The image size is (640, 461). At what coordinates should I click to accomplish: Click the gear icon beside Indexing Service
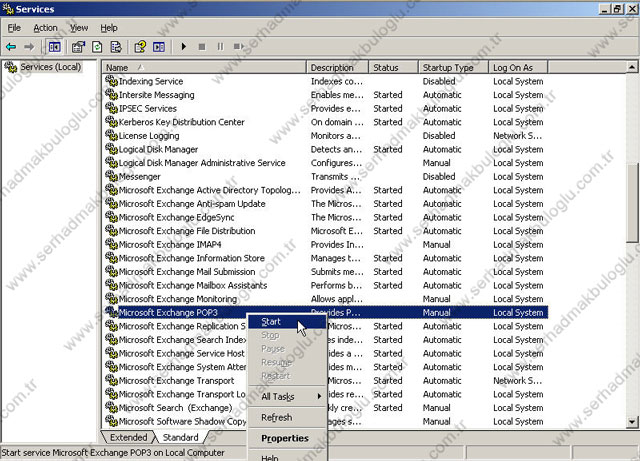tap(111, 81)
